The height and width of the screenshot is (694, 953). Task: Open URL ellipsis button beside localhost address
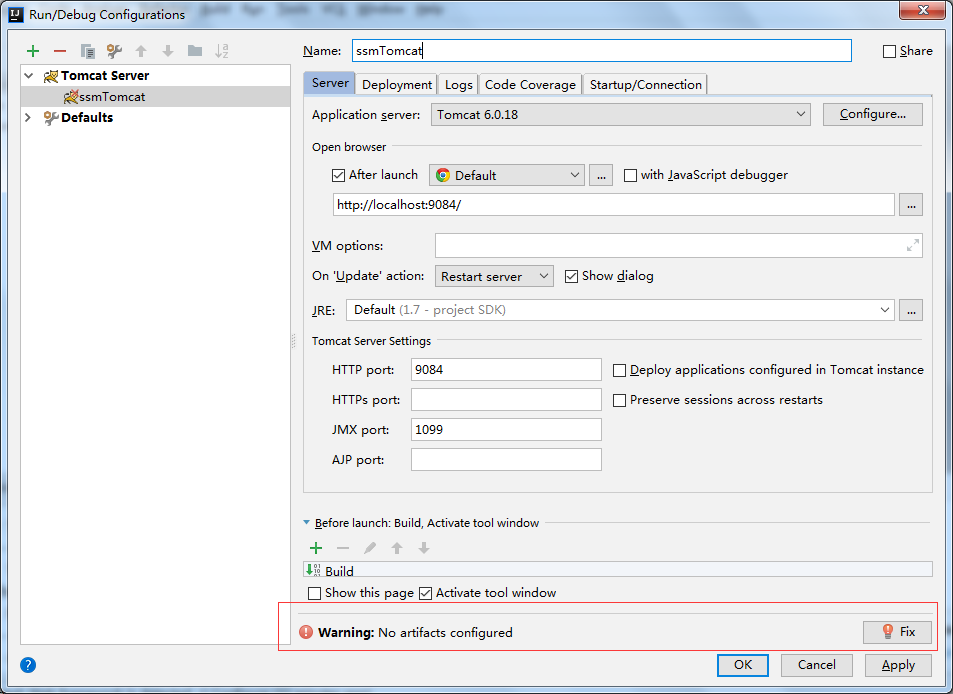(x=911, y=205)
